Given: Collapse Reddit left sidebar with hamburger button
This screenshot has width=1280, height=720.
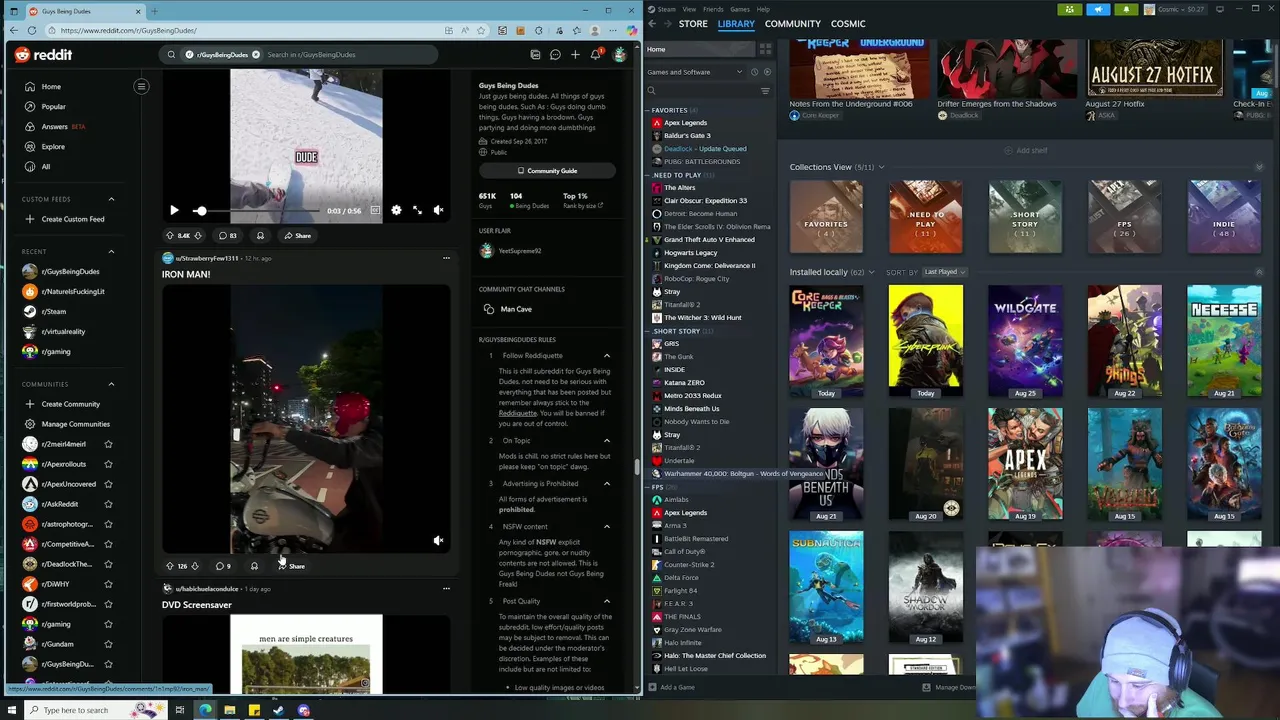Looking at the screenshot, I should pos(141,86).
